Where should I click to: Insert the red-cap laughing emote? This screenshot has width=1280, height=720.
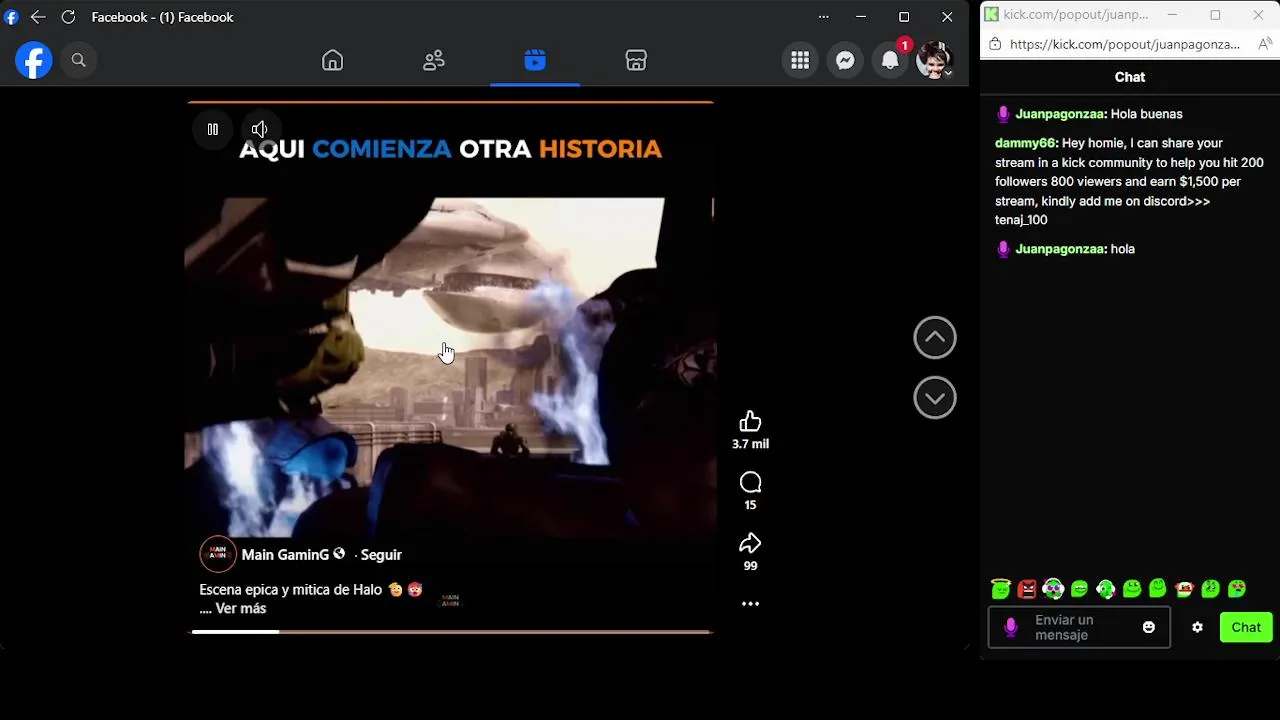point(1184,589)
